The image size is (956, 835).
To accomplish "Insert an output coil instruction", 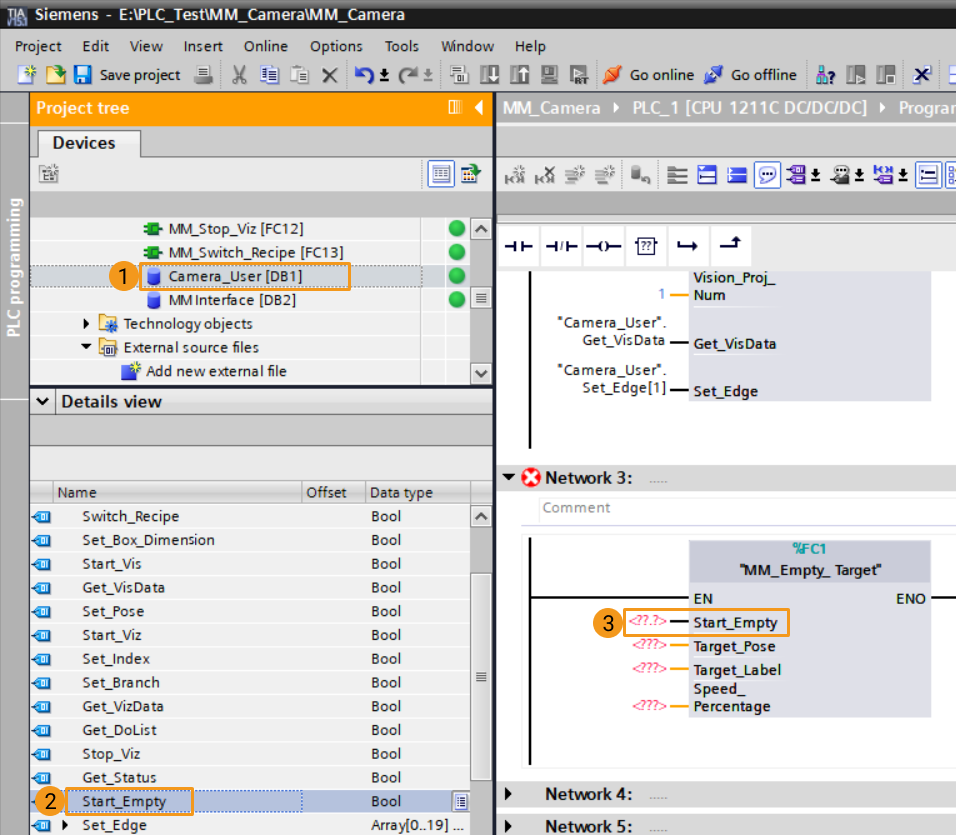I will (603, 246).
